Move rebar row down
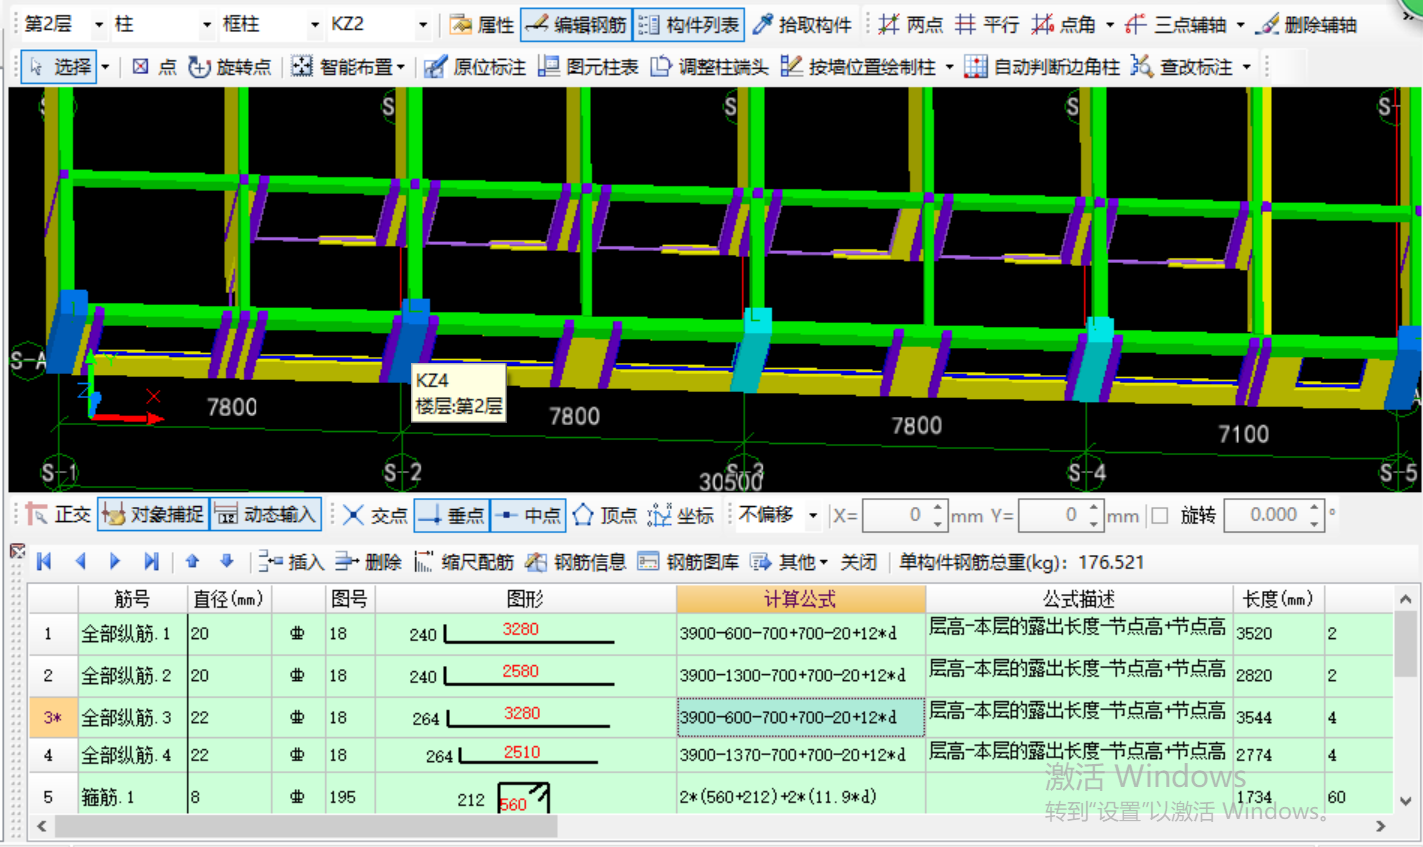This screenshot has width=1423, height=847. pyautogui.click(x=227, y=562)
